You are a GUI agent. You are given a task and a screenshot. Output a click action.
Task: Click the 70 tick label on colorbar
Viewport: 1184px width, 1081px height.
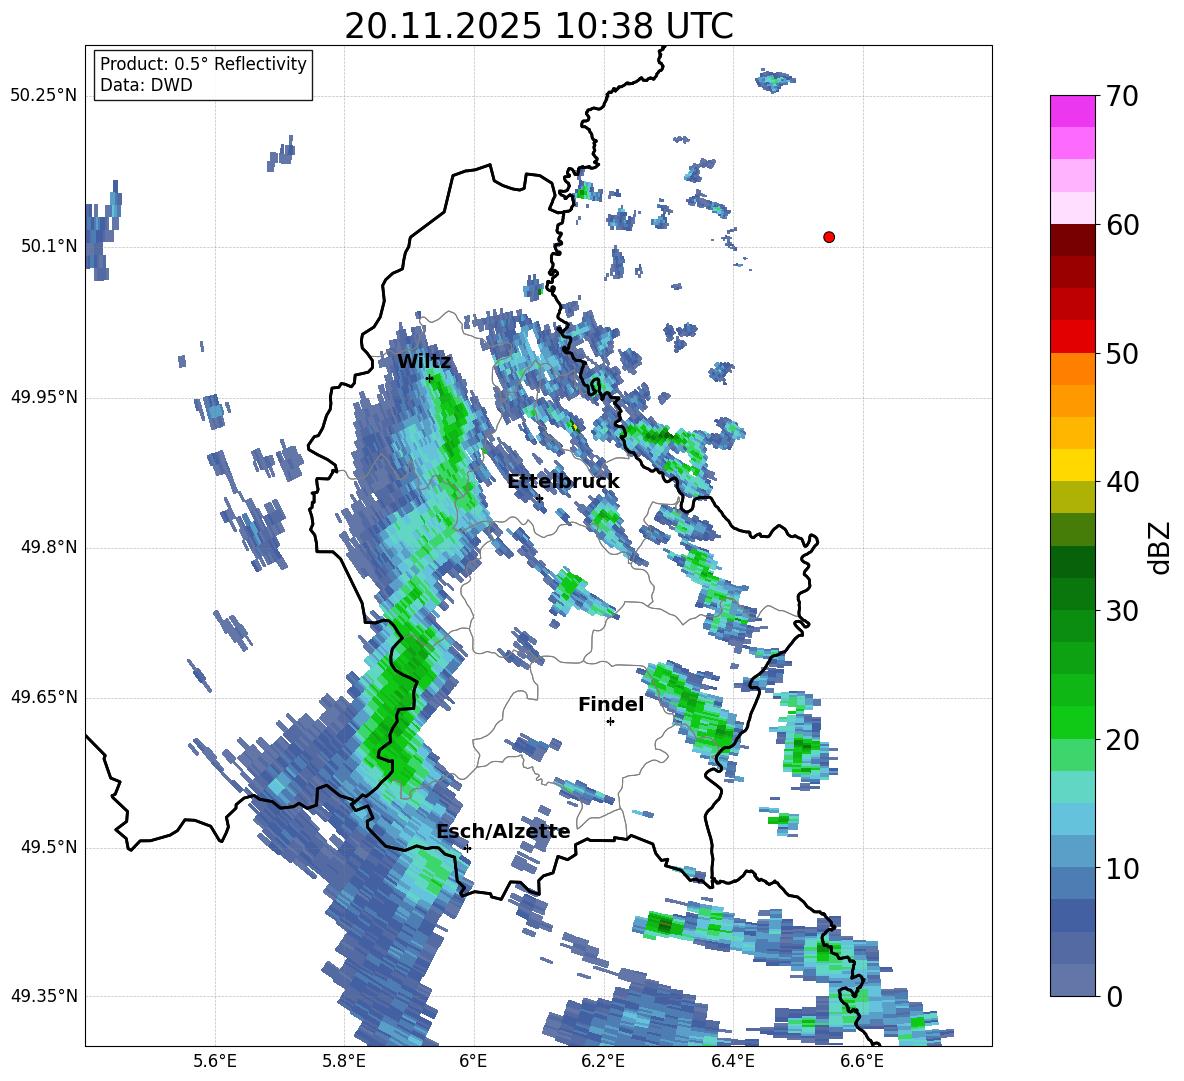[x=1121, y=97]
